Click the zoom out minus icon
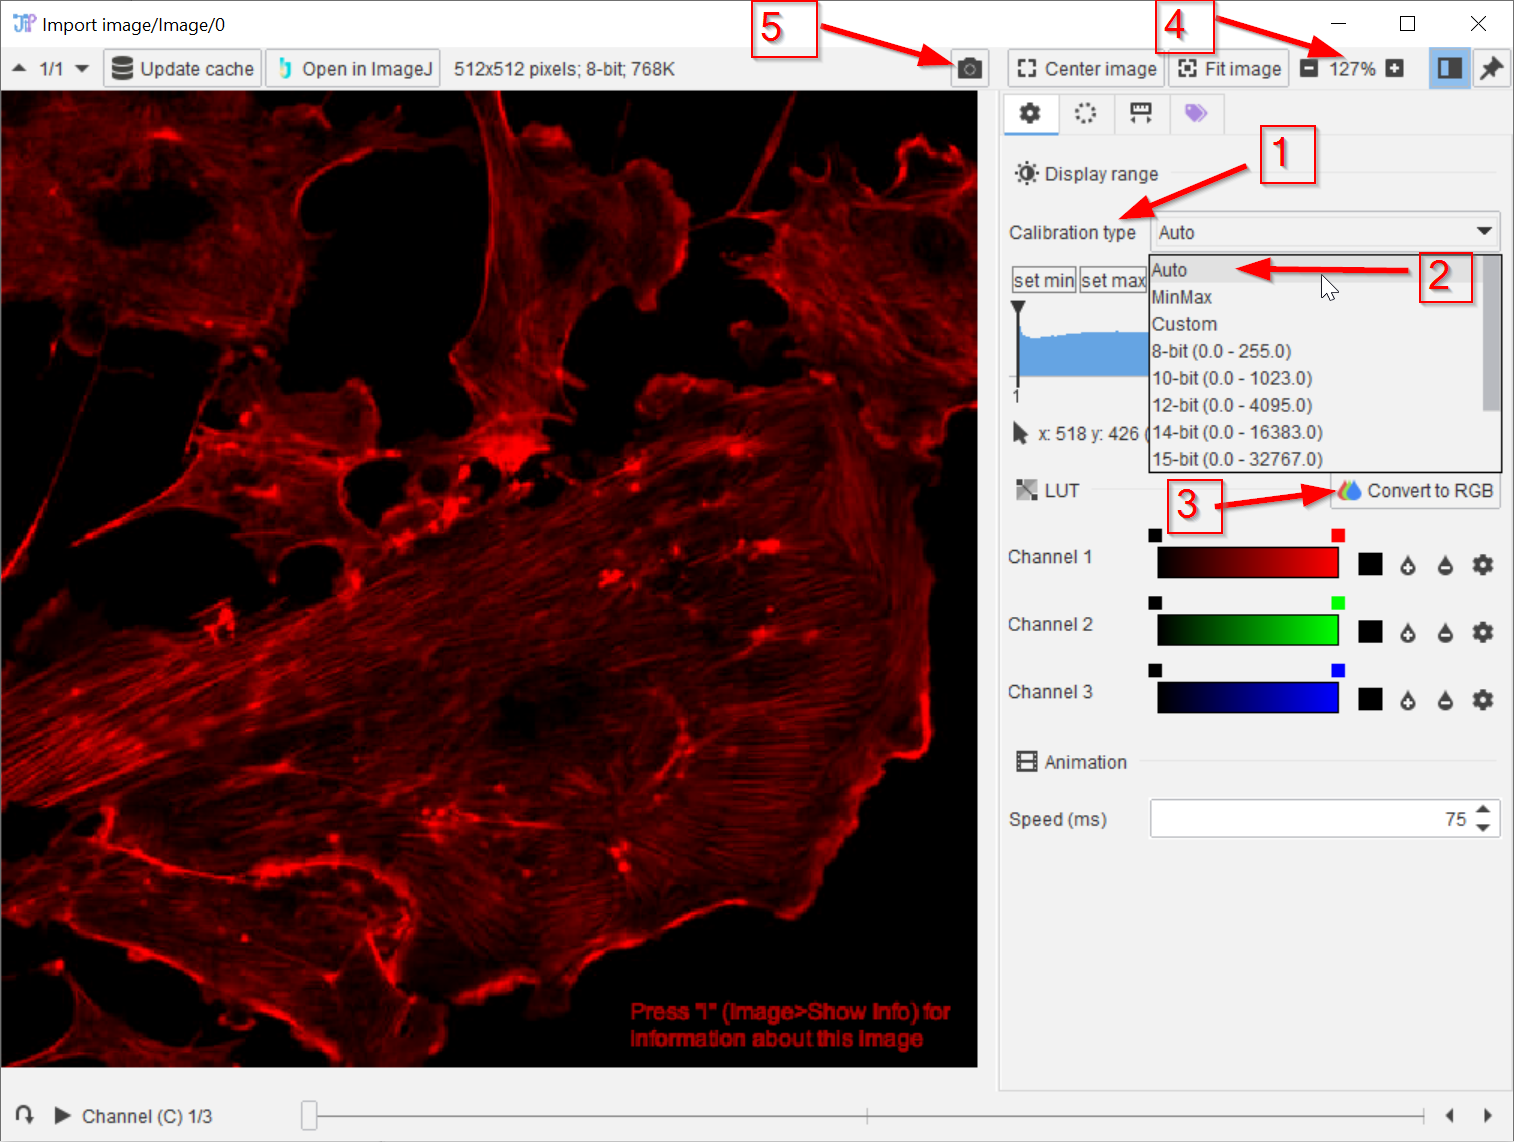This screenshot has height=1142, width=1514. coord(1308,68)
